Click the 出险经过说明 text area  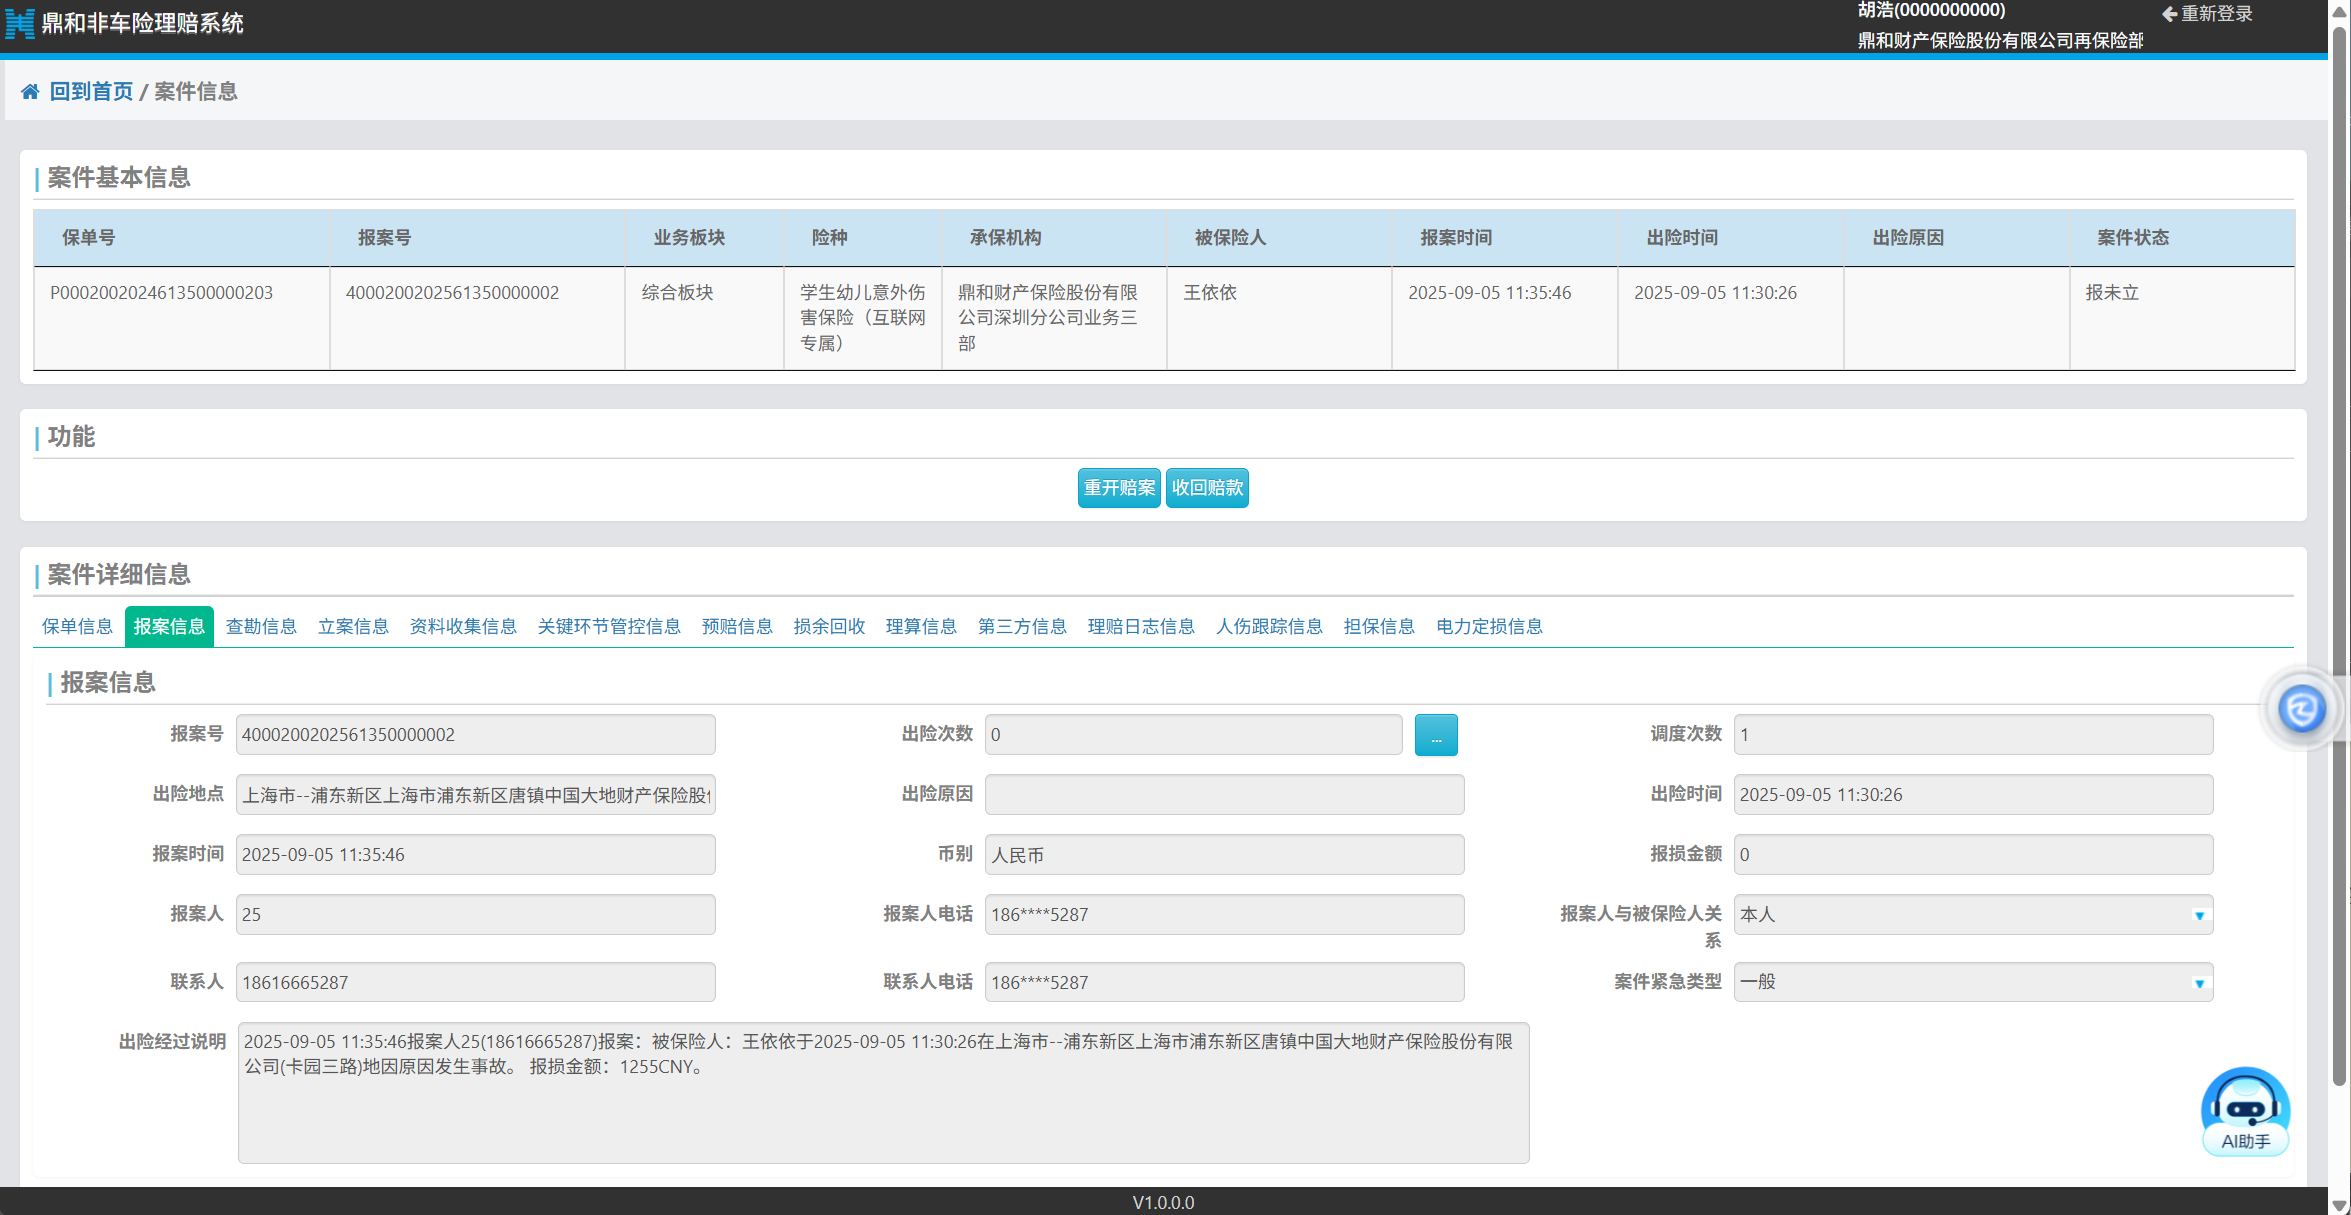click(883, 1092)
